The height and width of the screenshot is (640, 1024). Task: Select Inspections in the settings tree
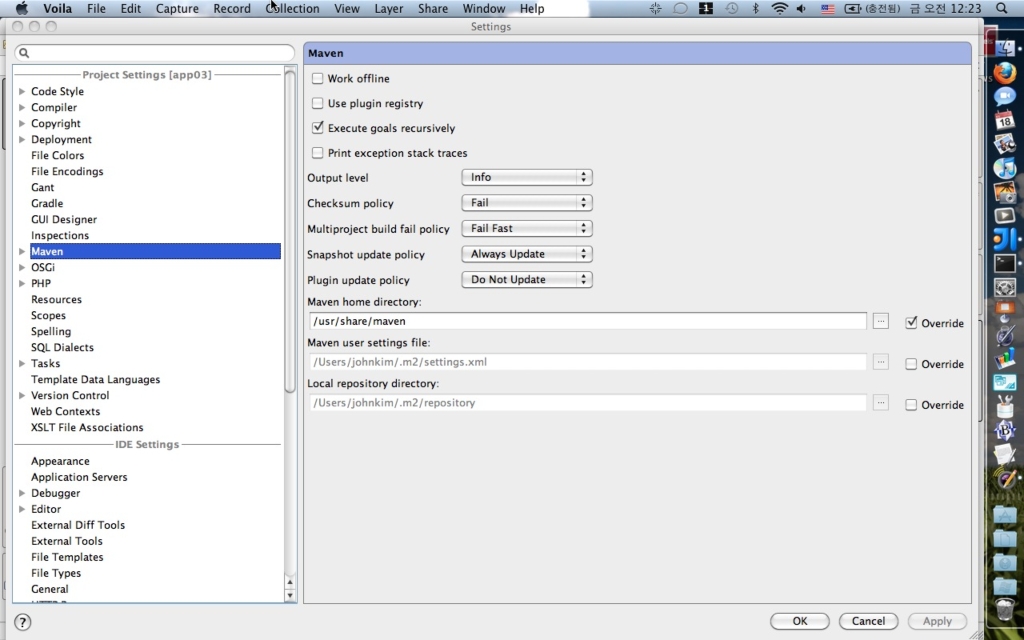click(60, 235)
